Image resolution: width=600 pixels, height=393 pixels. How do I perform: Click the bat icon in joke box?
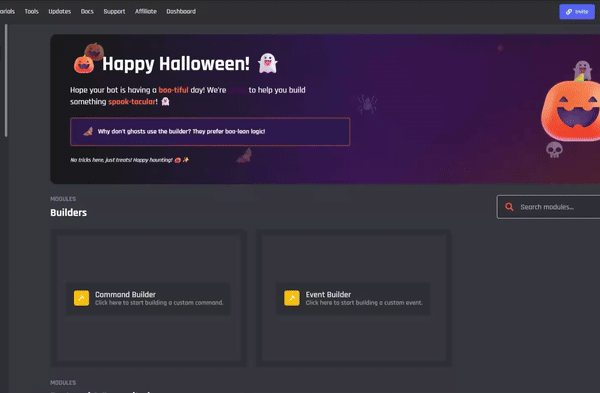[88, 132]
